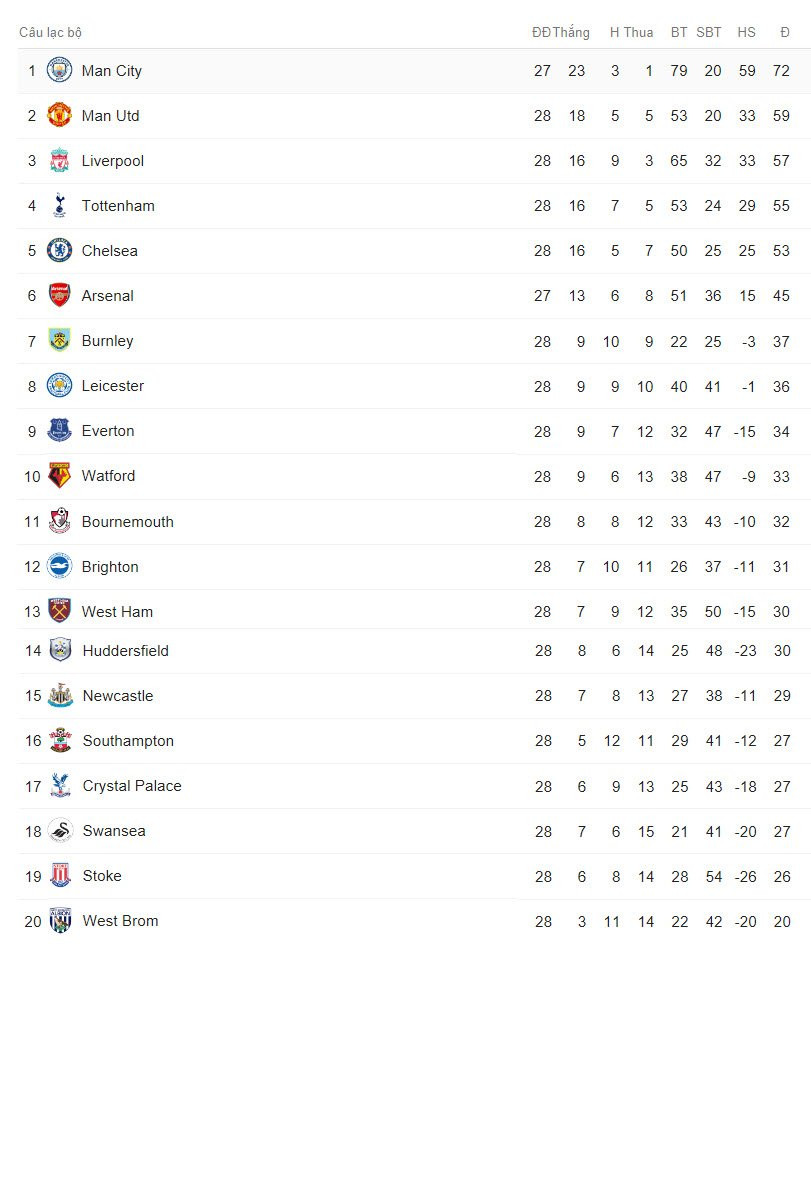Screen dimensions: 811x1200
Task: Select the Huddersfield team name
Action: pos(126,651)
